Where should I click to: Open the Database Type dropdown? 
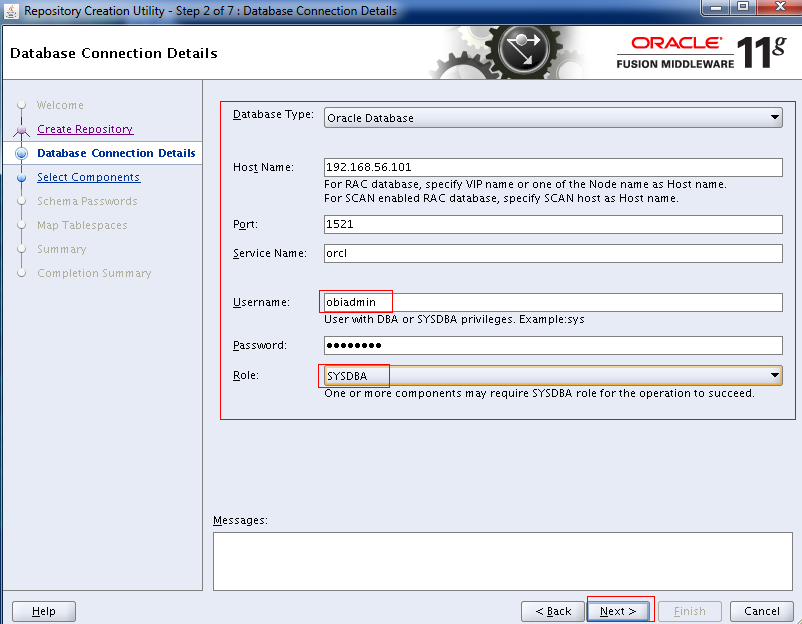tap(553, 118)
